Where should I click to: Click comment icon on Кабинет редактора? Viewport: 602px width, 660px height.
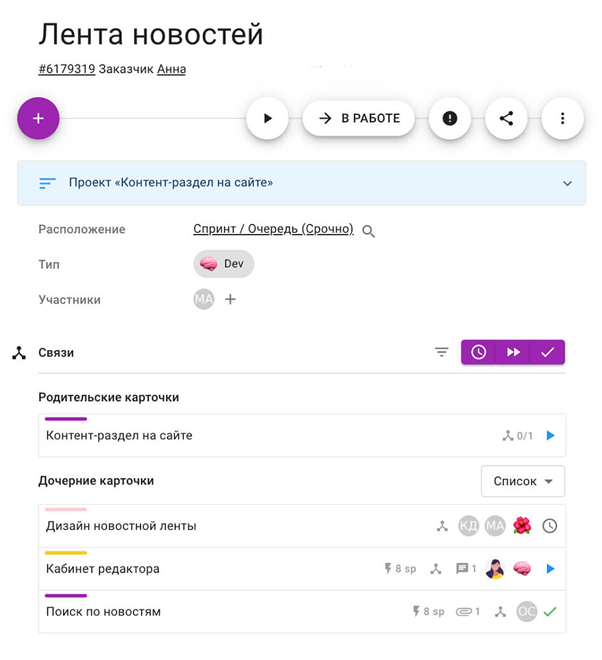point(462,569)
